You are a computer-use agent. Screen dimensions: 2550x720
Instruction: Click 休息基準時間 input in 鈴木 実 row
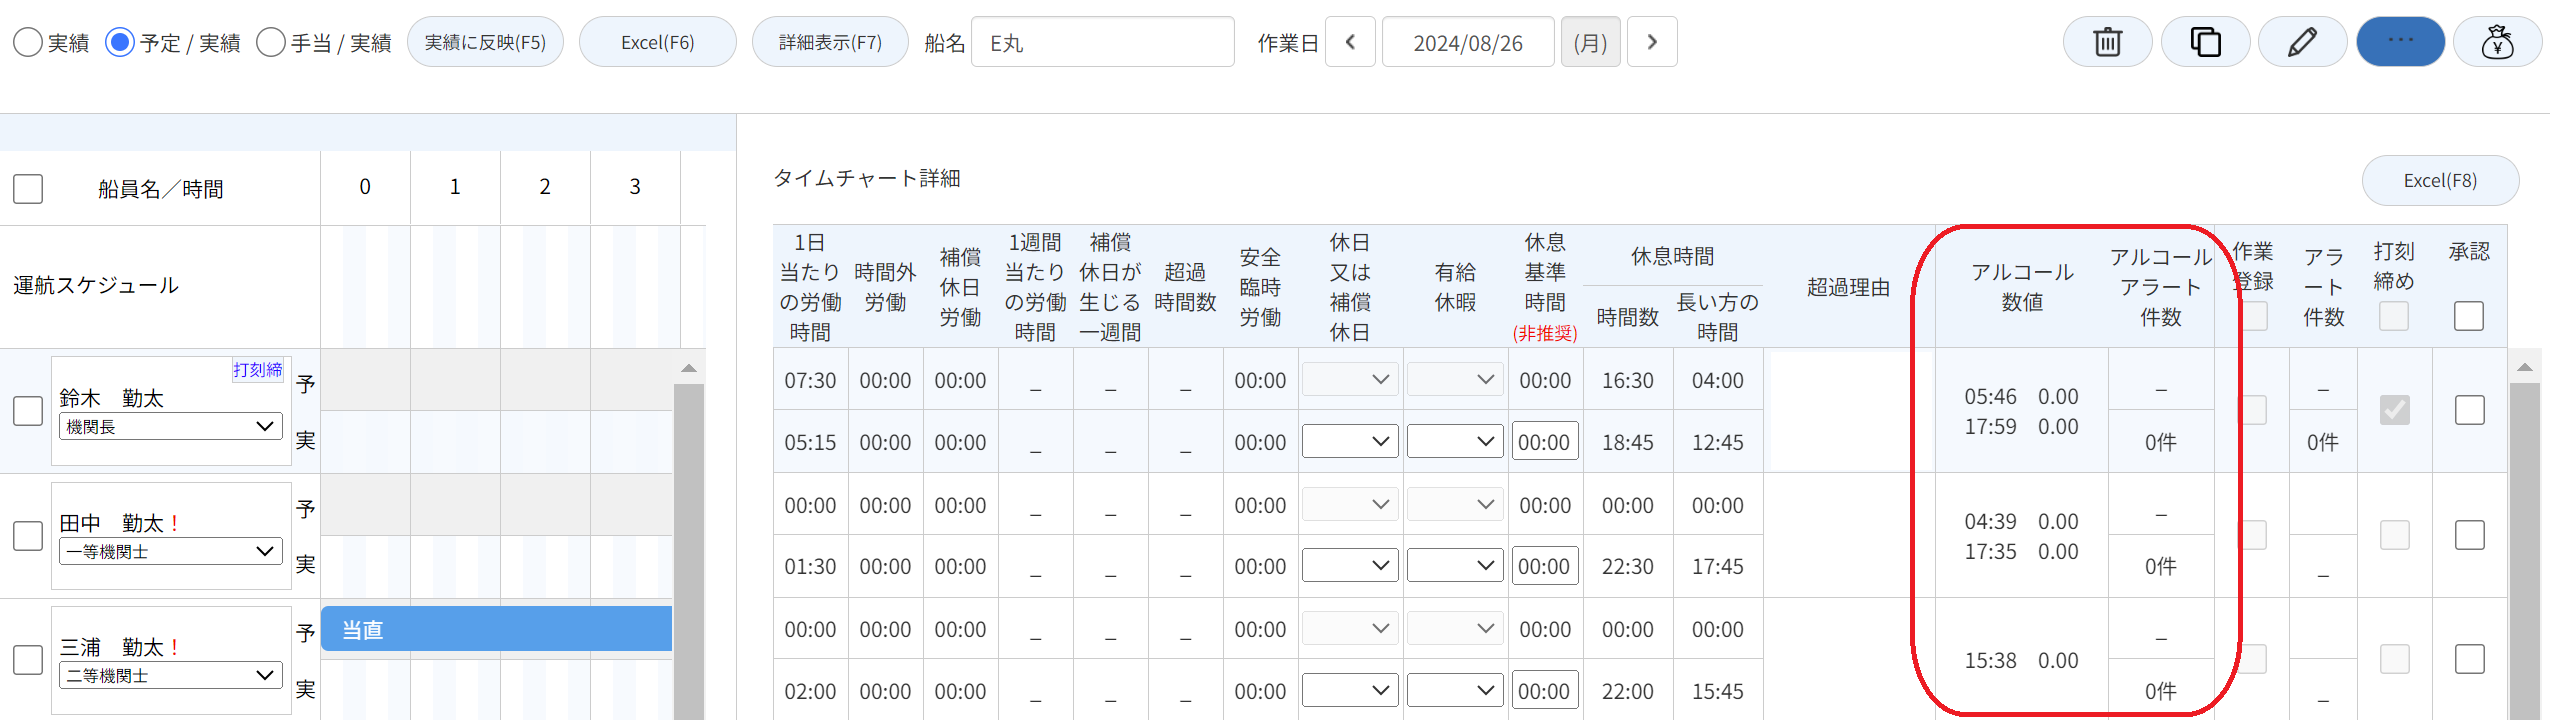click(1545, 441)
